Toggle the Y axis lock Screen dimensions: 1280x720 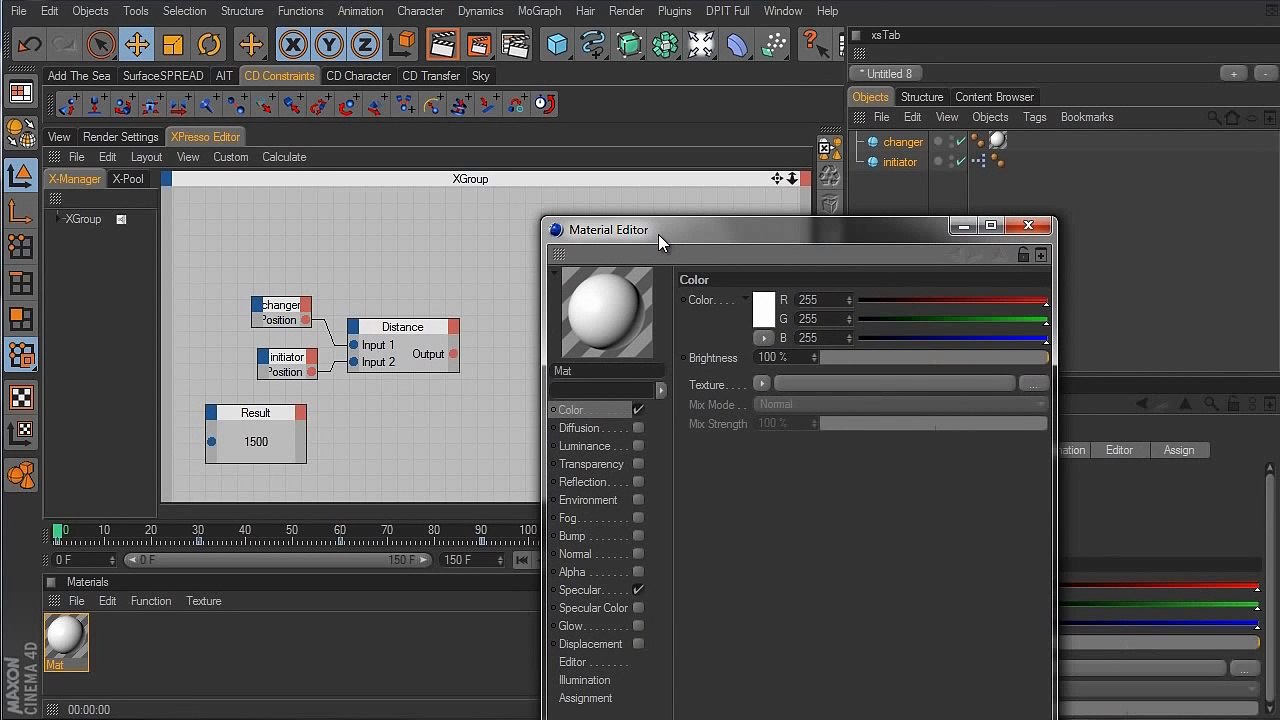[x=329, y=44]
